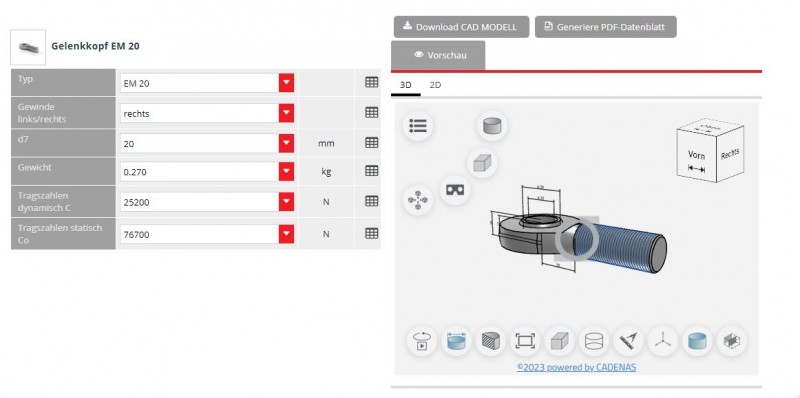
Task: Start the rotation animation play icon
Action: [x=422, y=341]
